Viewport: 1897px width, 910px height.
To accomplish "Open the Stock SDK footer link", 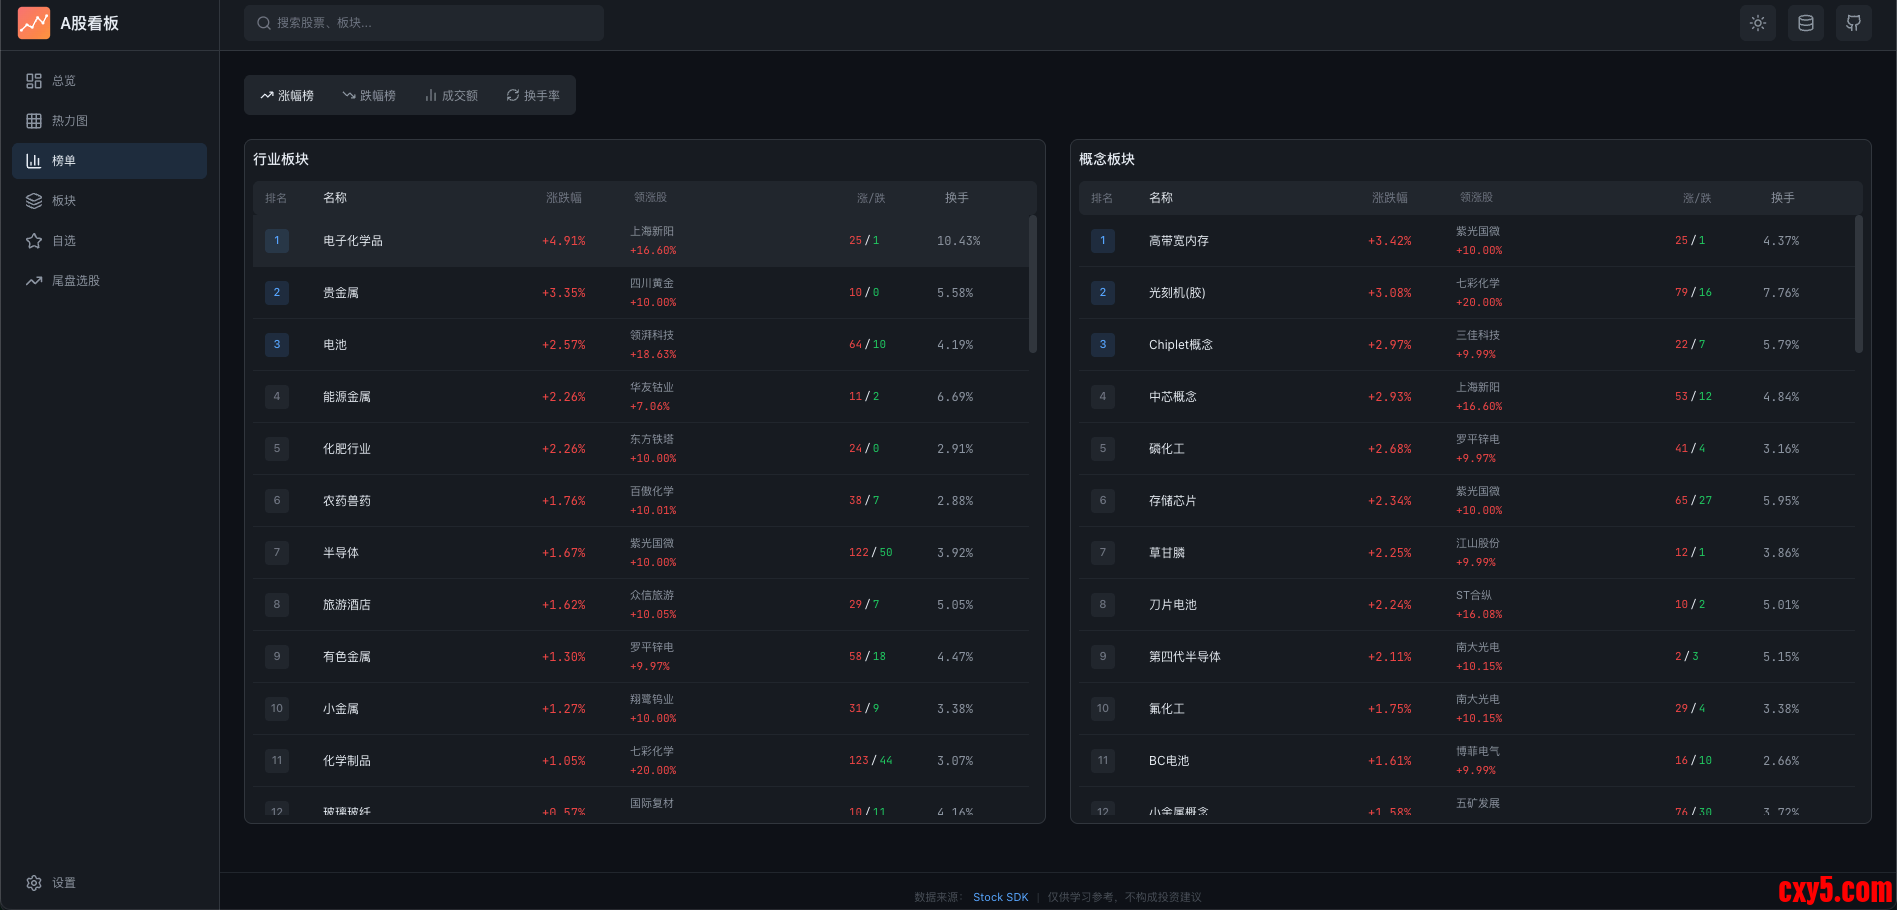I will tap(1000, 897).
